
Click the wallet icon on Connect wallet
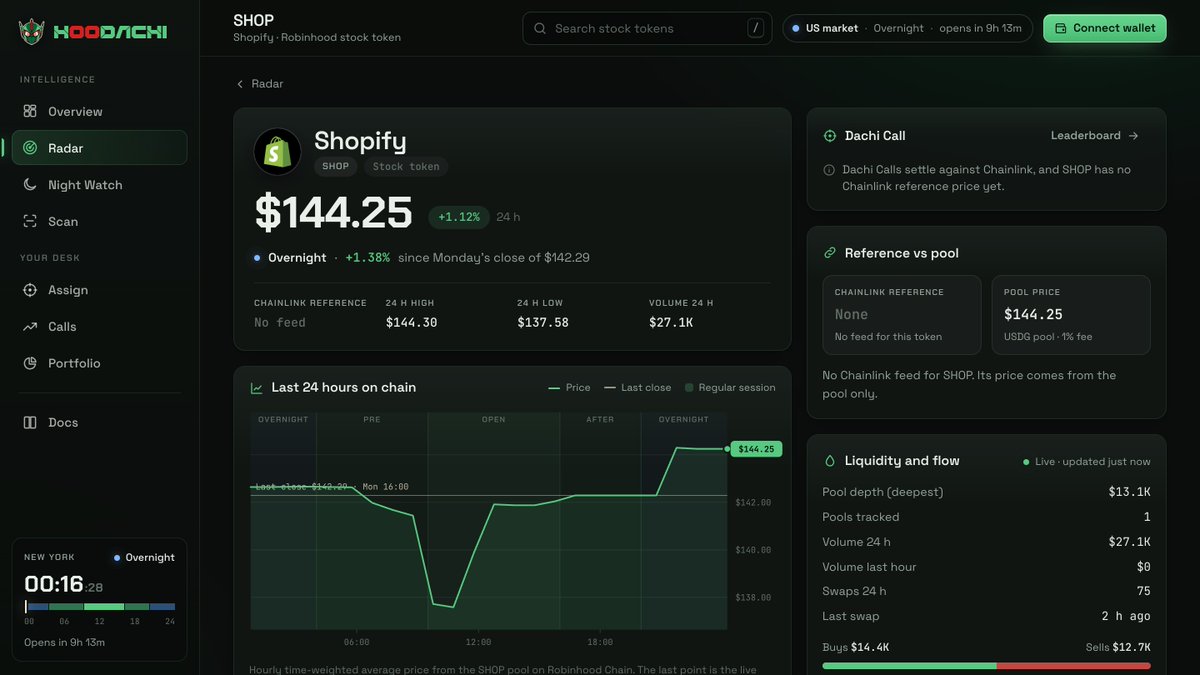[1061, 28]
